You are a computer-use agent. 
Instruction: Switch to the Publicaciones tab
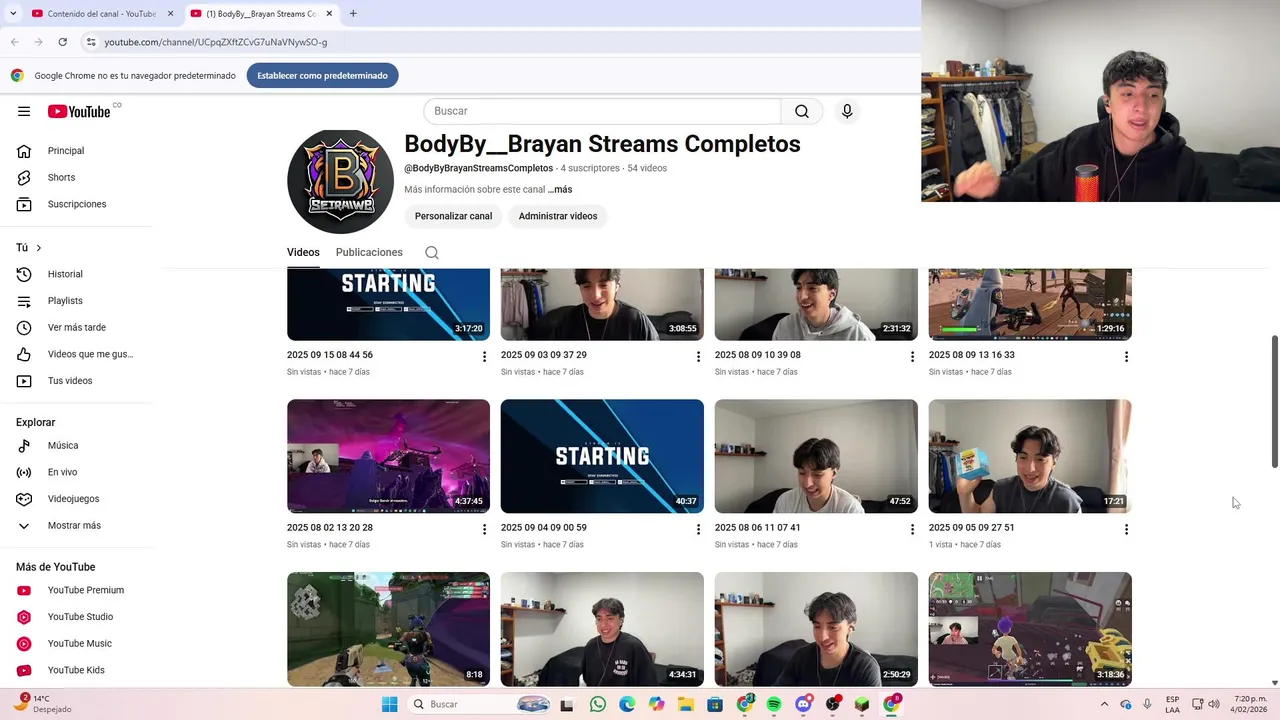click(369, 252)
